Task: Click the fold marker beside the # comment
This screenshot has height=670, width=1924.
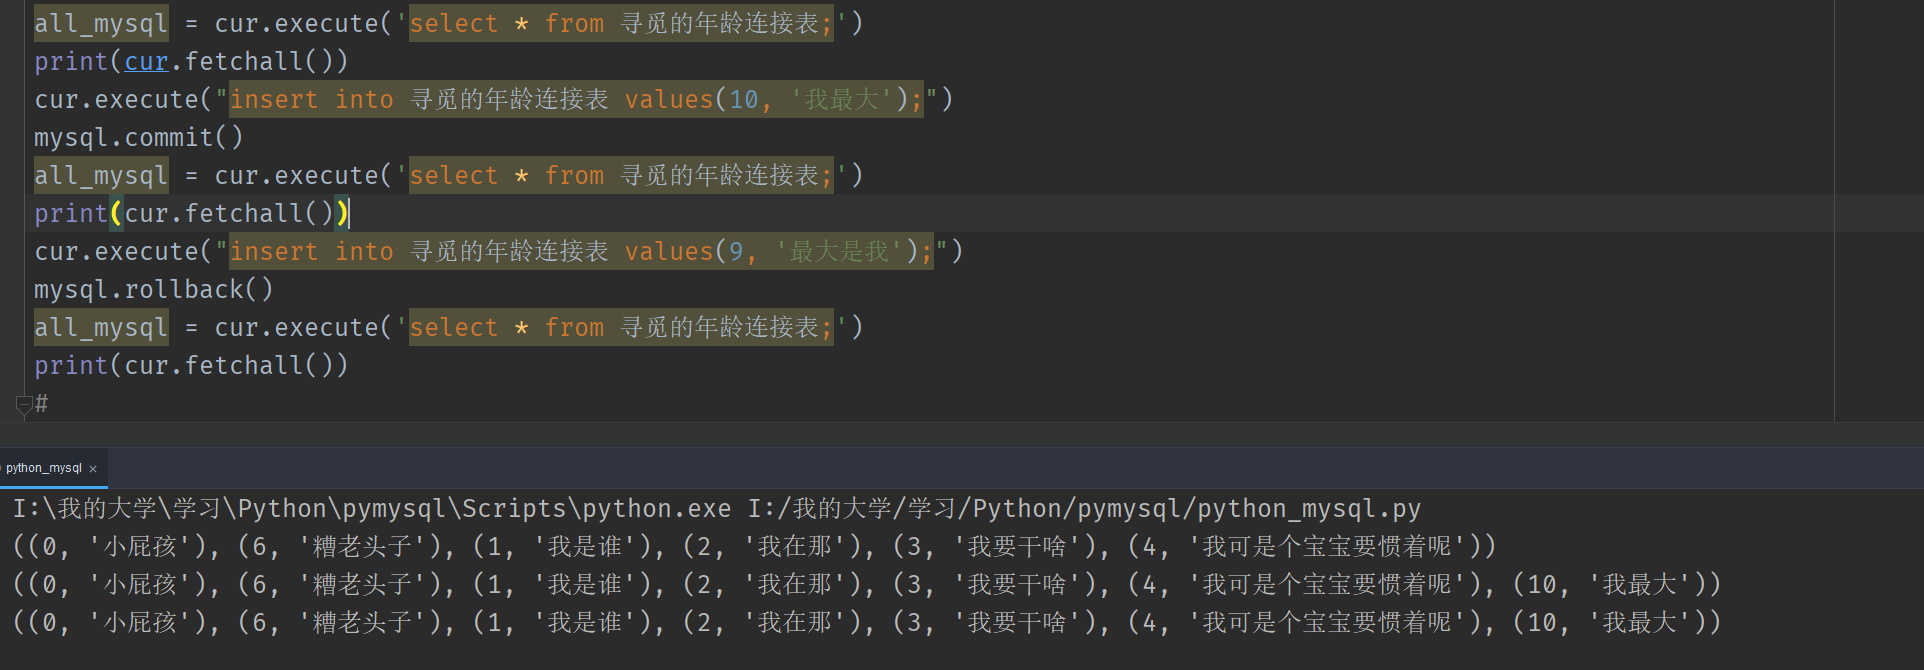Action: [24, 404]
